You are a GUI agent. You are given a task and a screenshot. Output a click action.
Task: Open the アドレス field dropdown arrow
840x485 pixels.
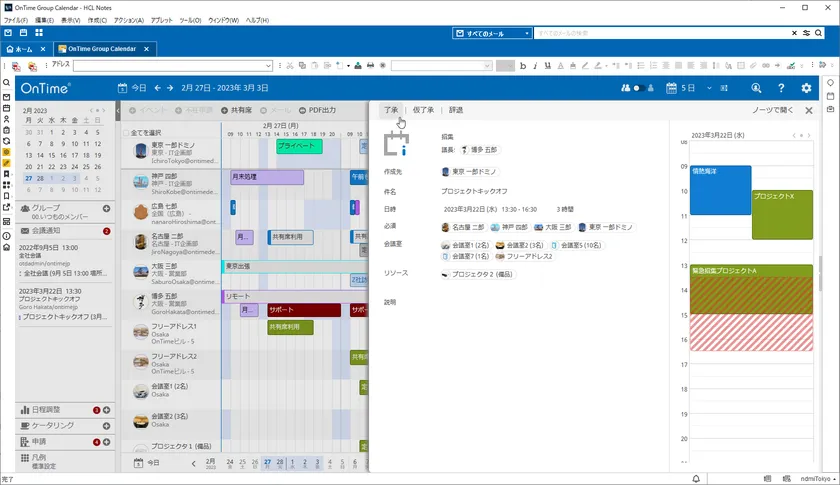268,66
